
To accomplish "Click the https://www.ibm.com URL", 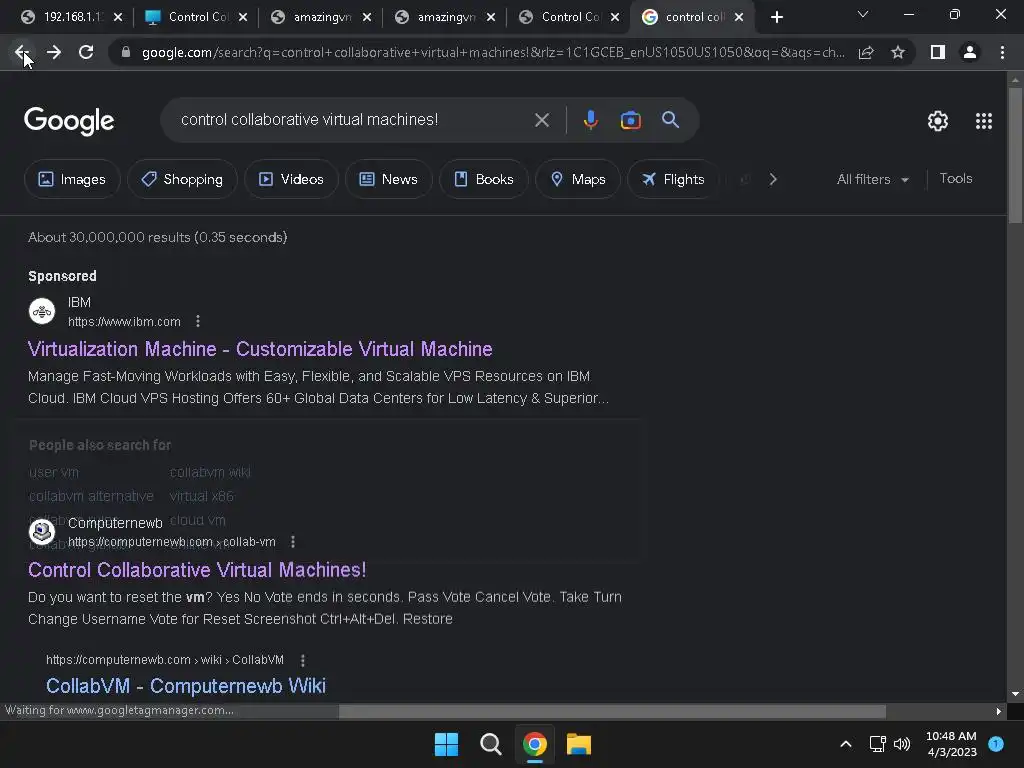I will (x=124, y=321).
